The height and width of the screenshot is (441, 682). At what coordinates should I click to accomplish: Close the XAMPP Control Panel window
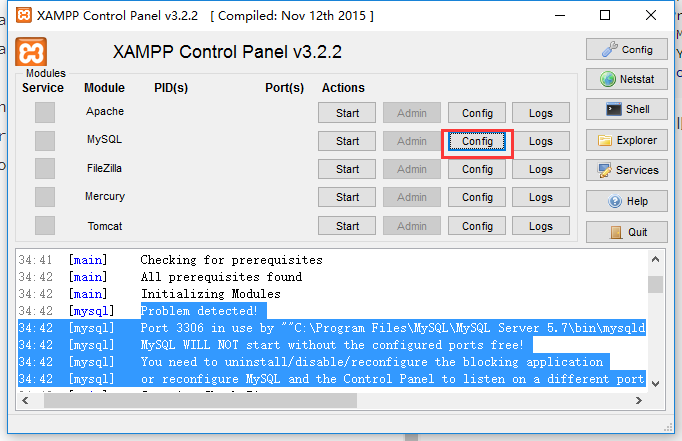pyautogui.click(x=651, y=15)
